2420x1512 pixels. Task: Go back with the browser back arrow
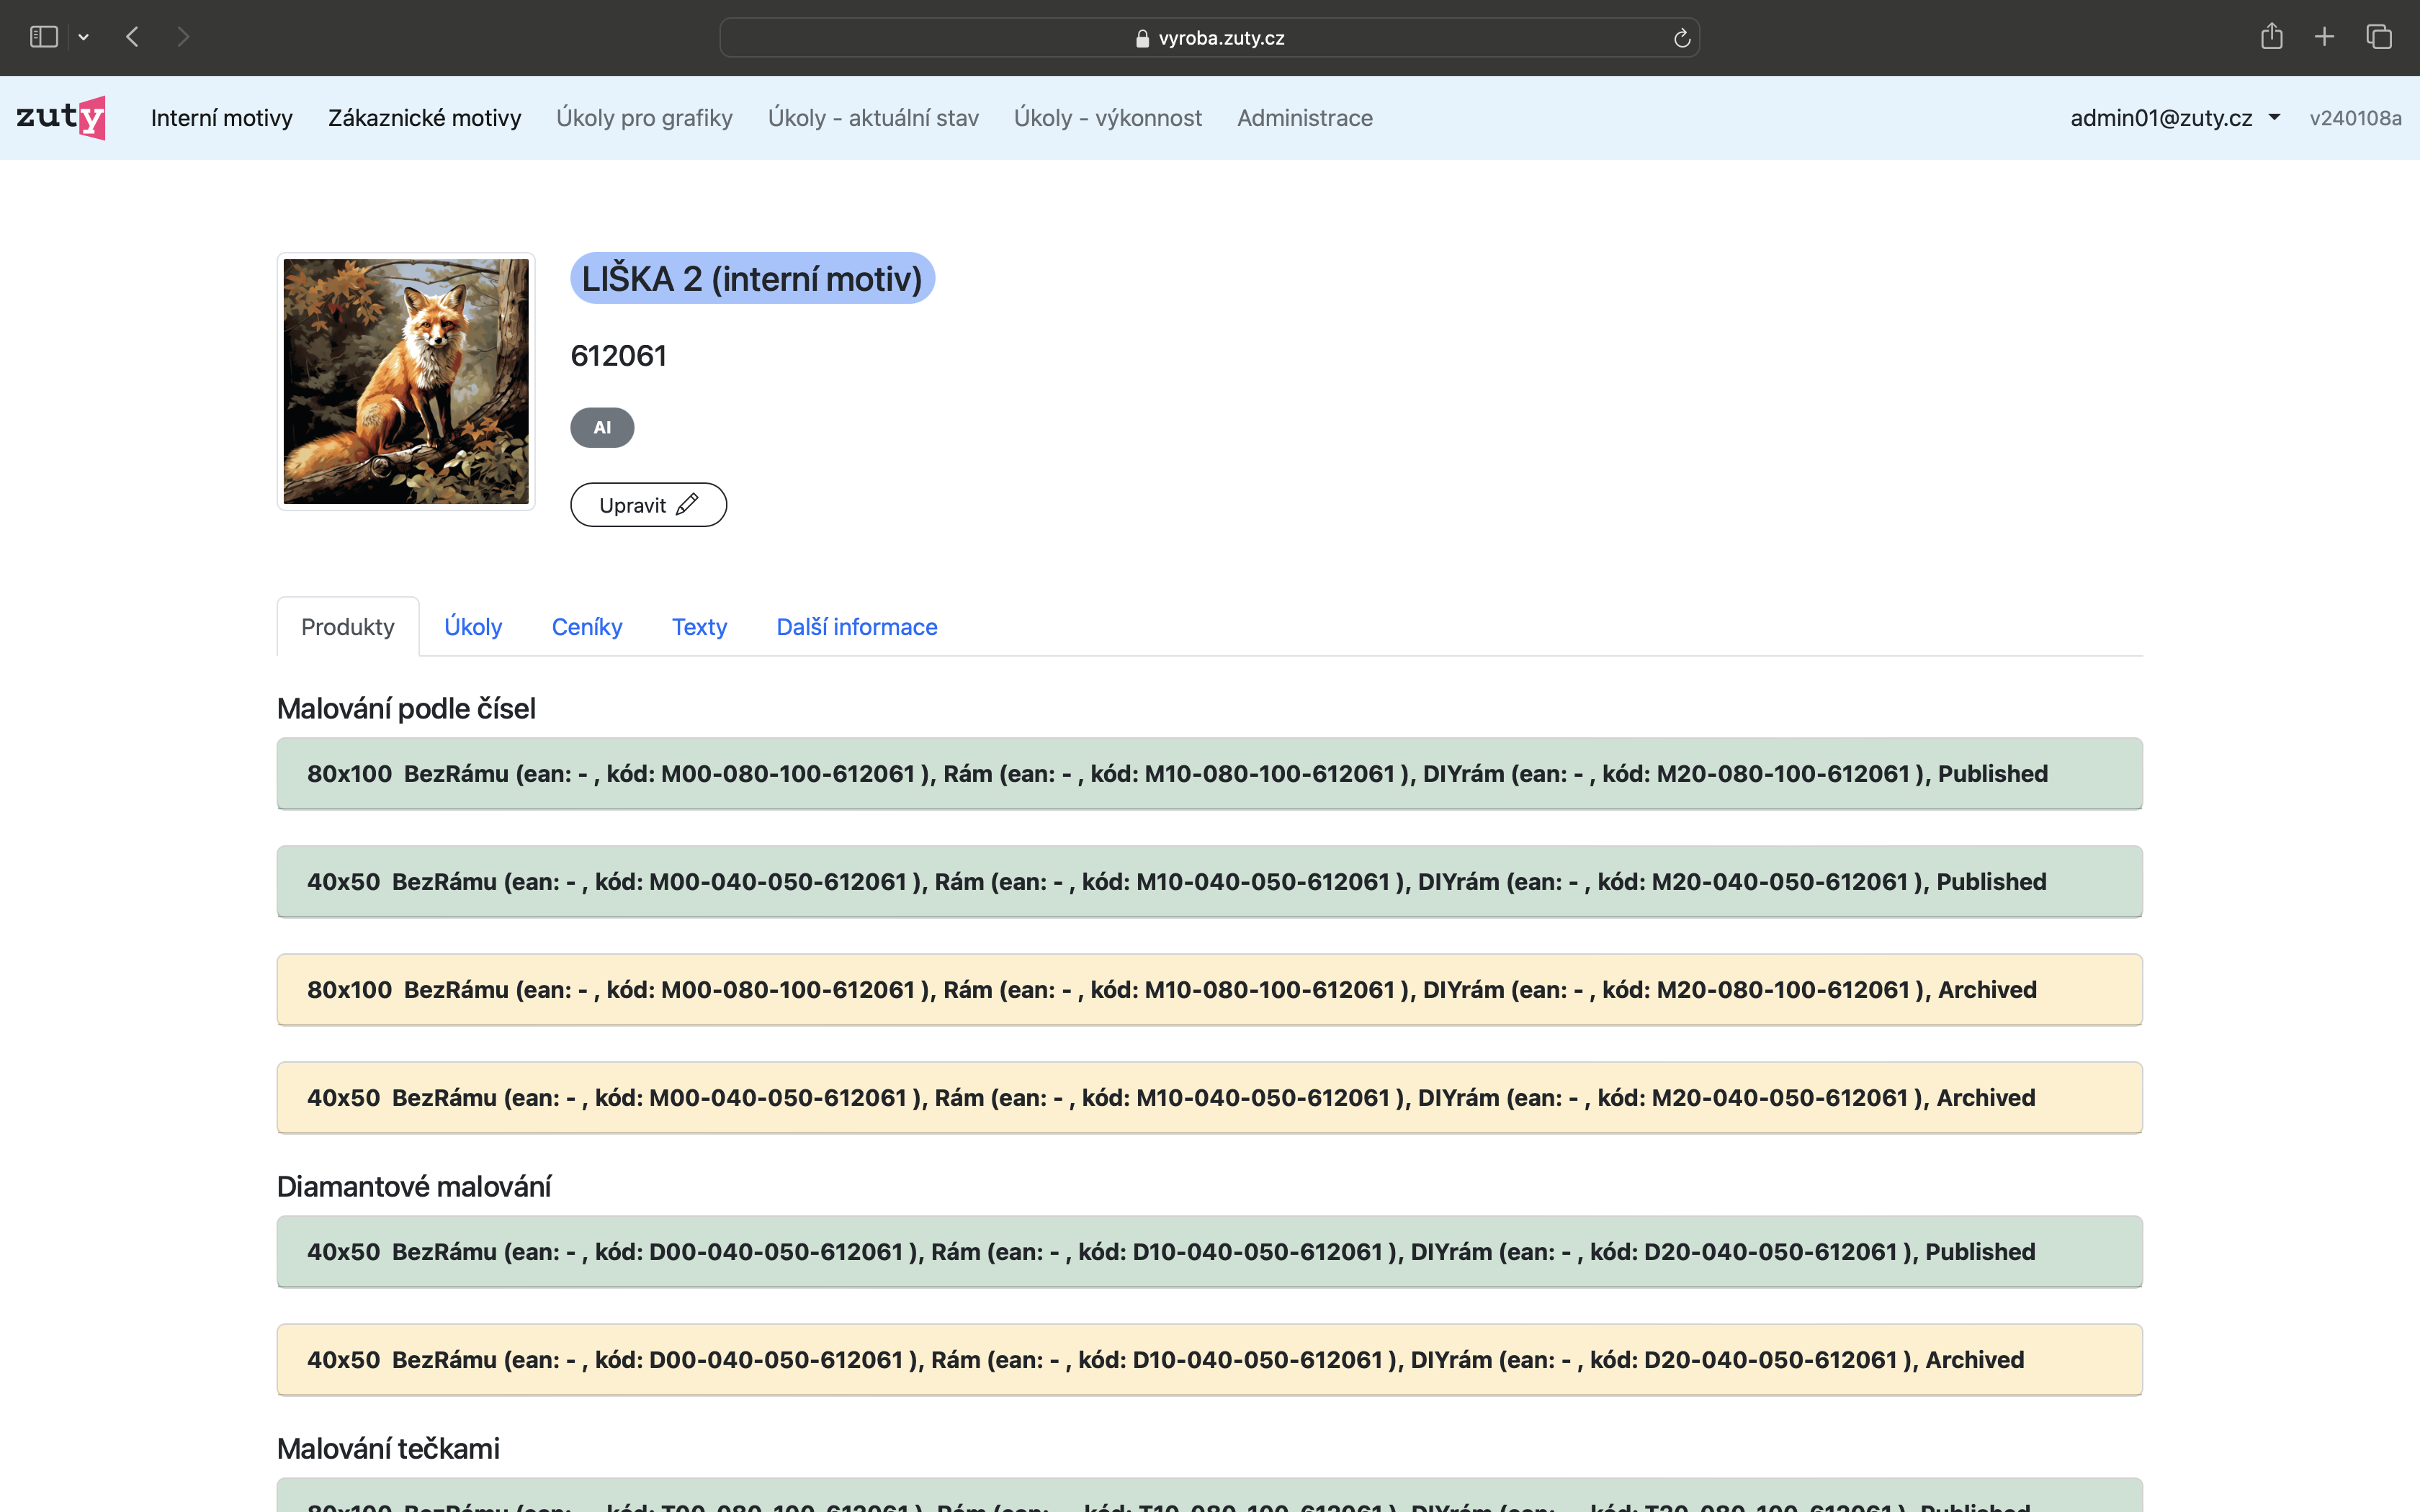(x=132, y=37)
